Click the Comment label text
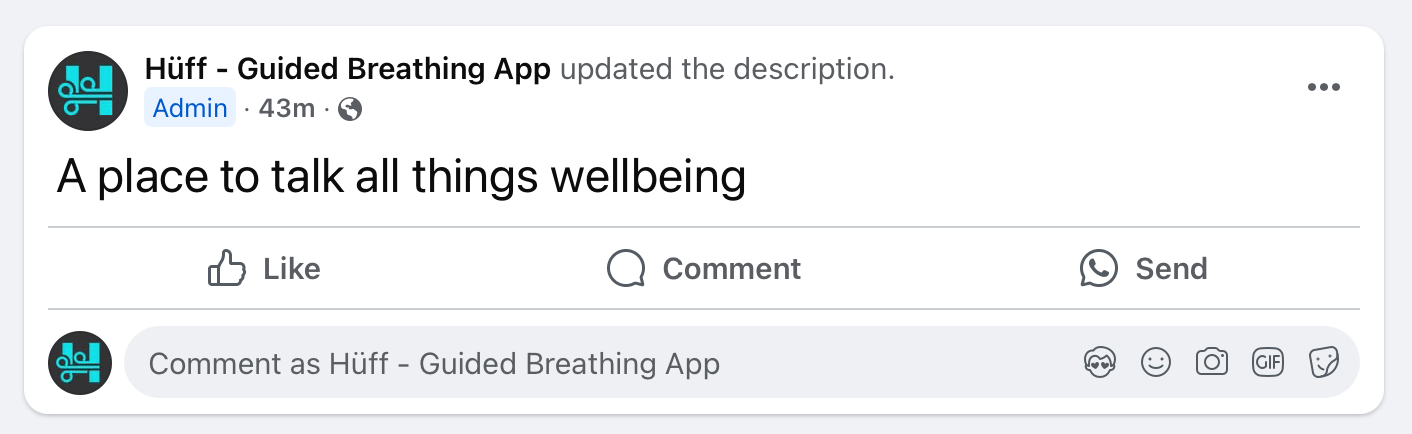 pos(732,269)
